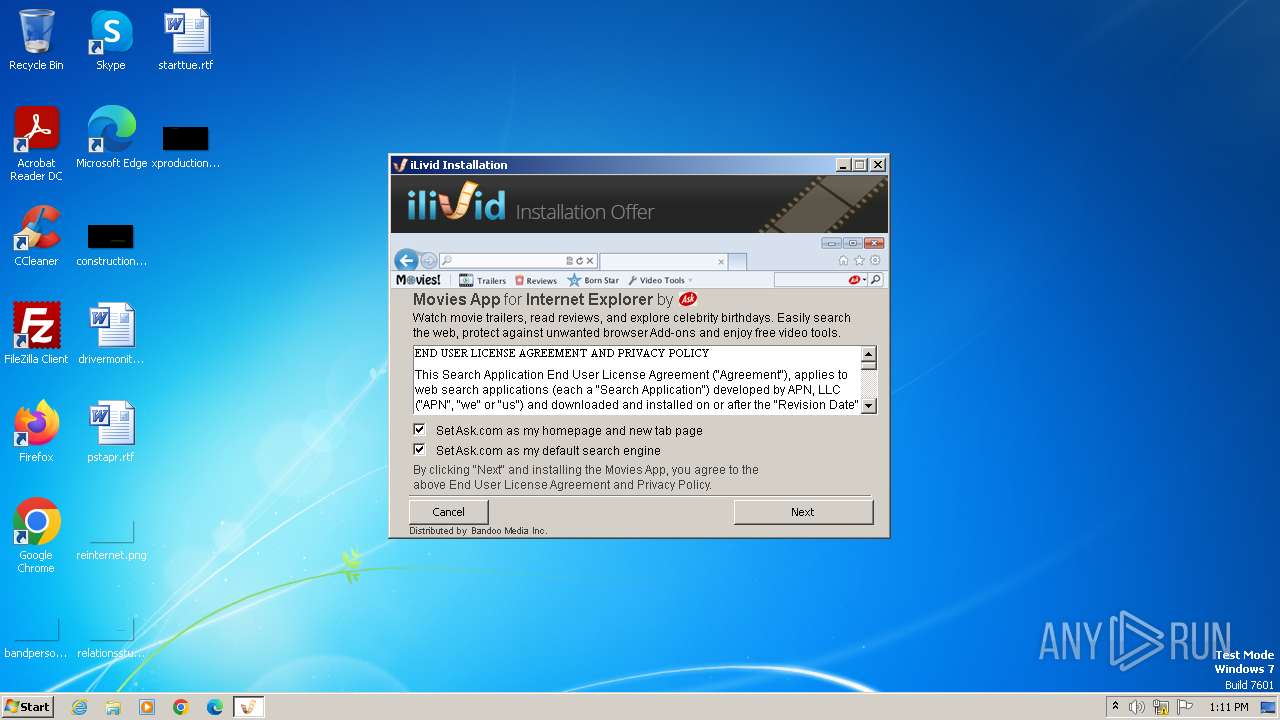Screen dimensions: 1280x720
Task: Open the Recycle Bin desktop icon
Action: coord(36,40)
